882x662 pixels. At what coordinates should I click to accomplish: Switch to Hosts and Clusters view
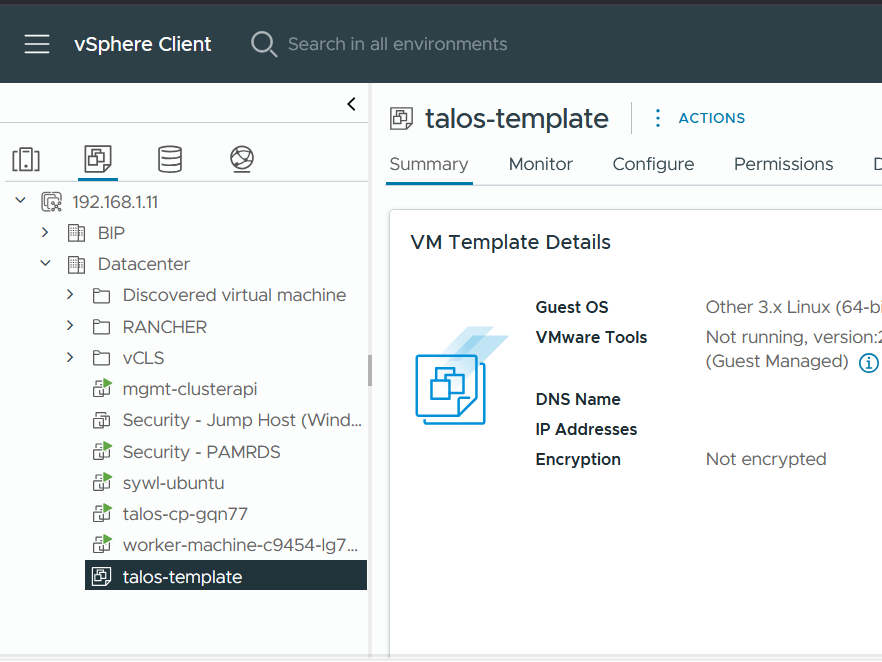(26, 159)
